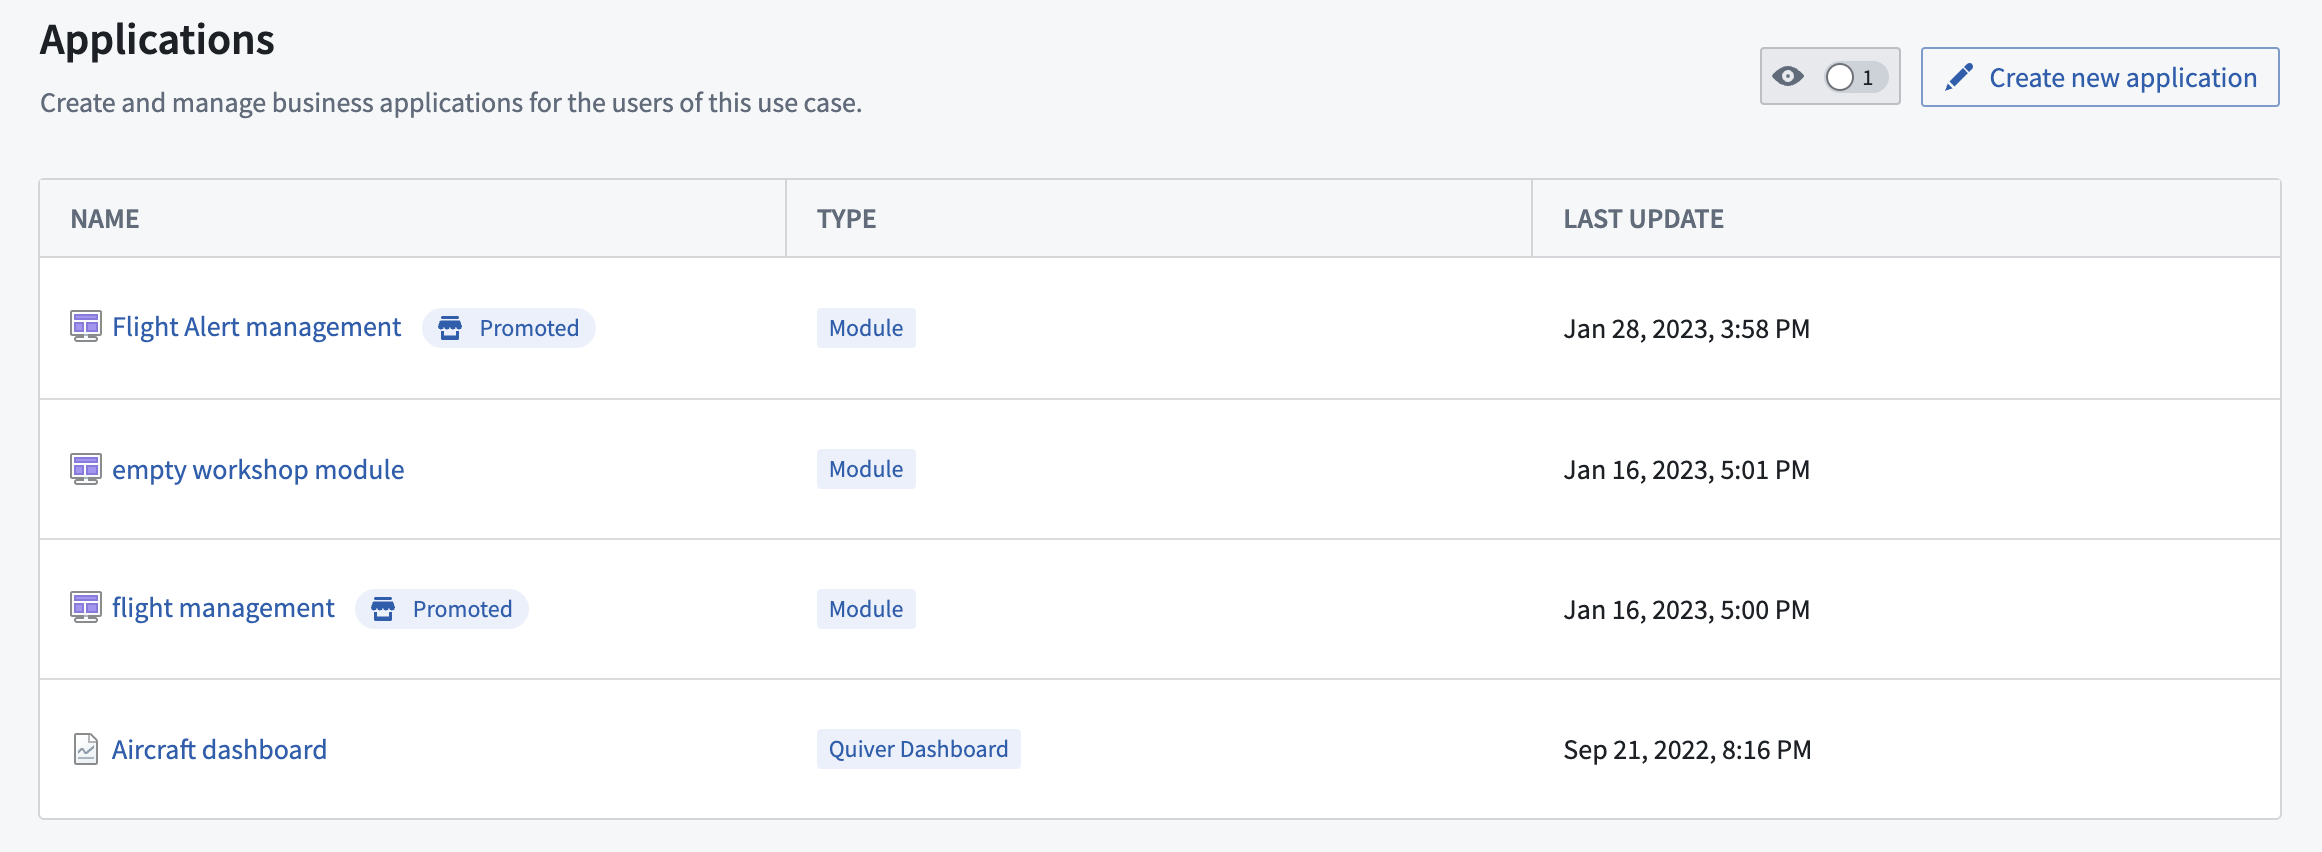Open empty workshop module link
2322x852 pixels.
[258, 469]
